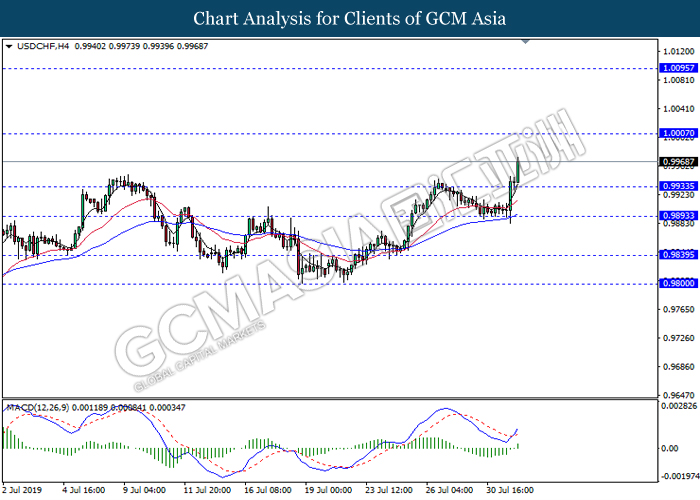Click the 30 Jul 16:00 time label
Image resolution: width=700 pixels, height=500 pixels.
(x=510, y=490)
